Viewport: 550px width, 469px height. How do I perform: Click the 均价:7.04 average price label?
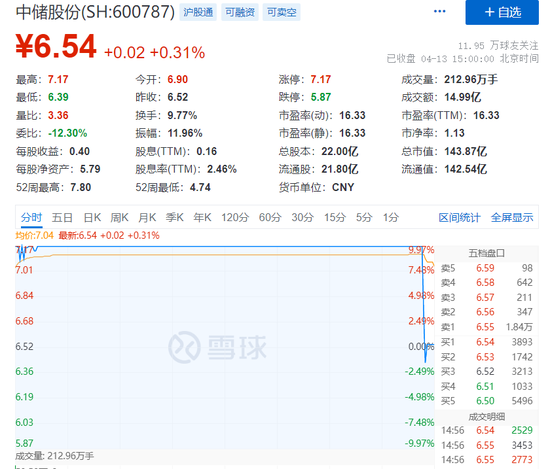point(34,235)
